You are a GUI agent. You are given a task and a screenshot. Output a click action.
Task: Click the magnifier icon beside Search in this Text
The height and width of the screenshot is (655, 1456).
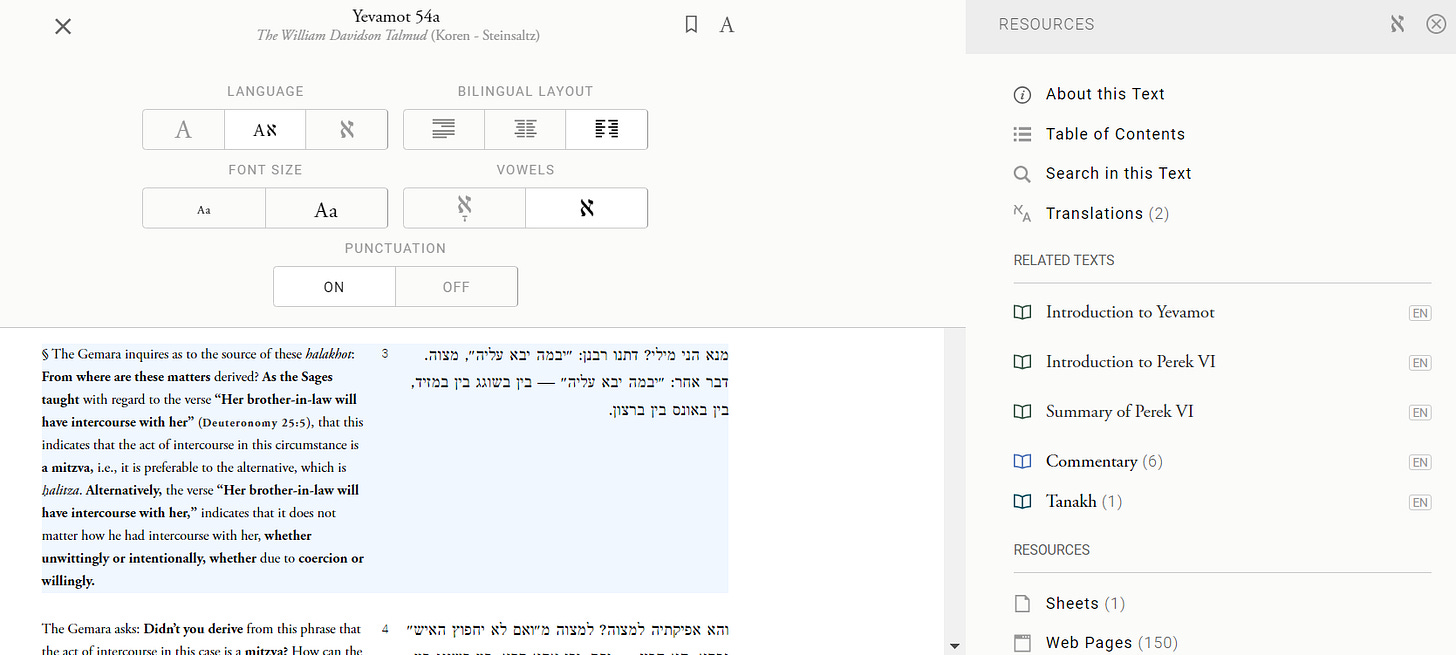[1022, 174]
